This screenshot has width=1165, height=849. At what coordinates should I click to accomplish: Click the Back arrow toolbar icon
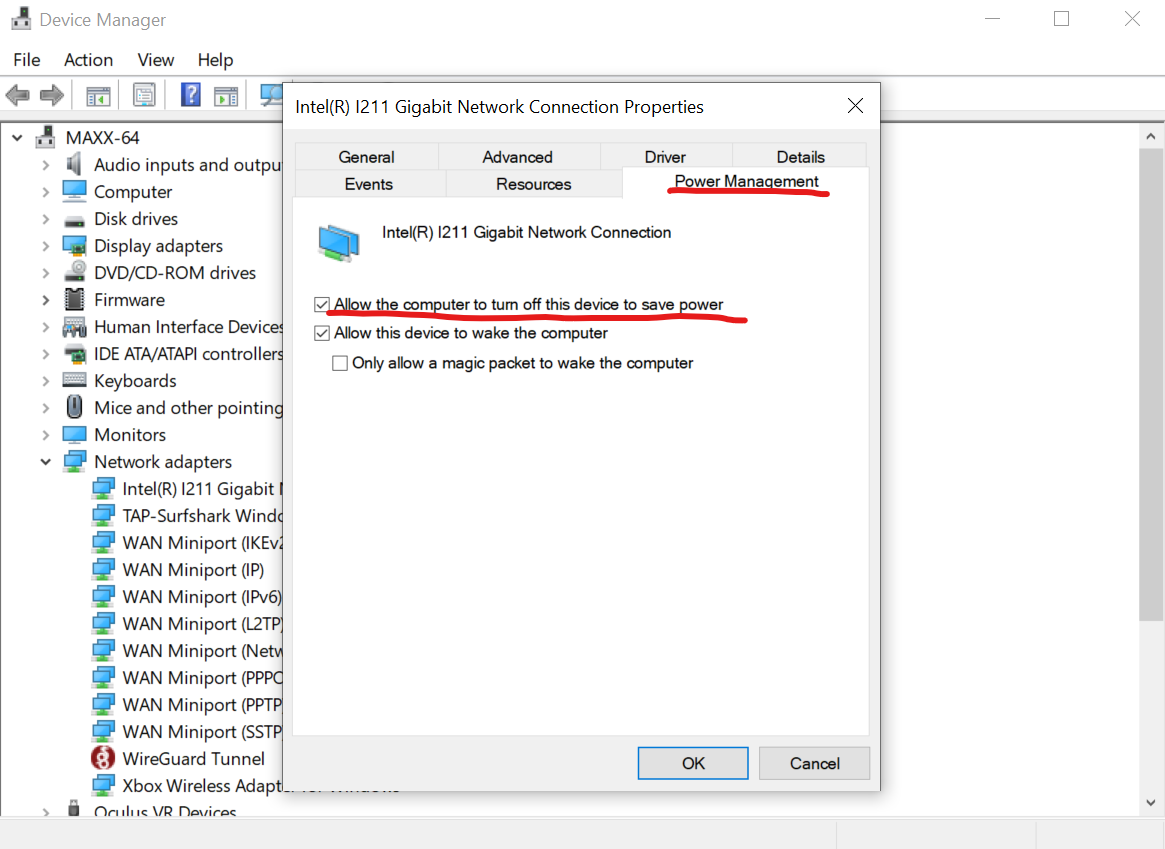pyautogui.click(x=17, y=95)
